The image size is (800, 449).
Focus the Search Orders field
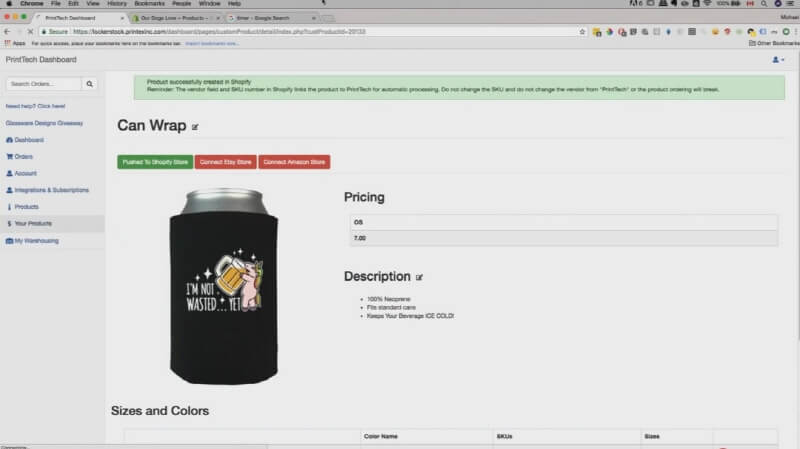(44, 84)
